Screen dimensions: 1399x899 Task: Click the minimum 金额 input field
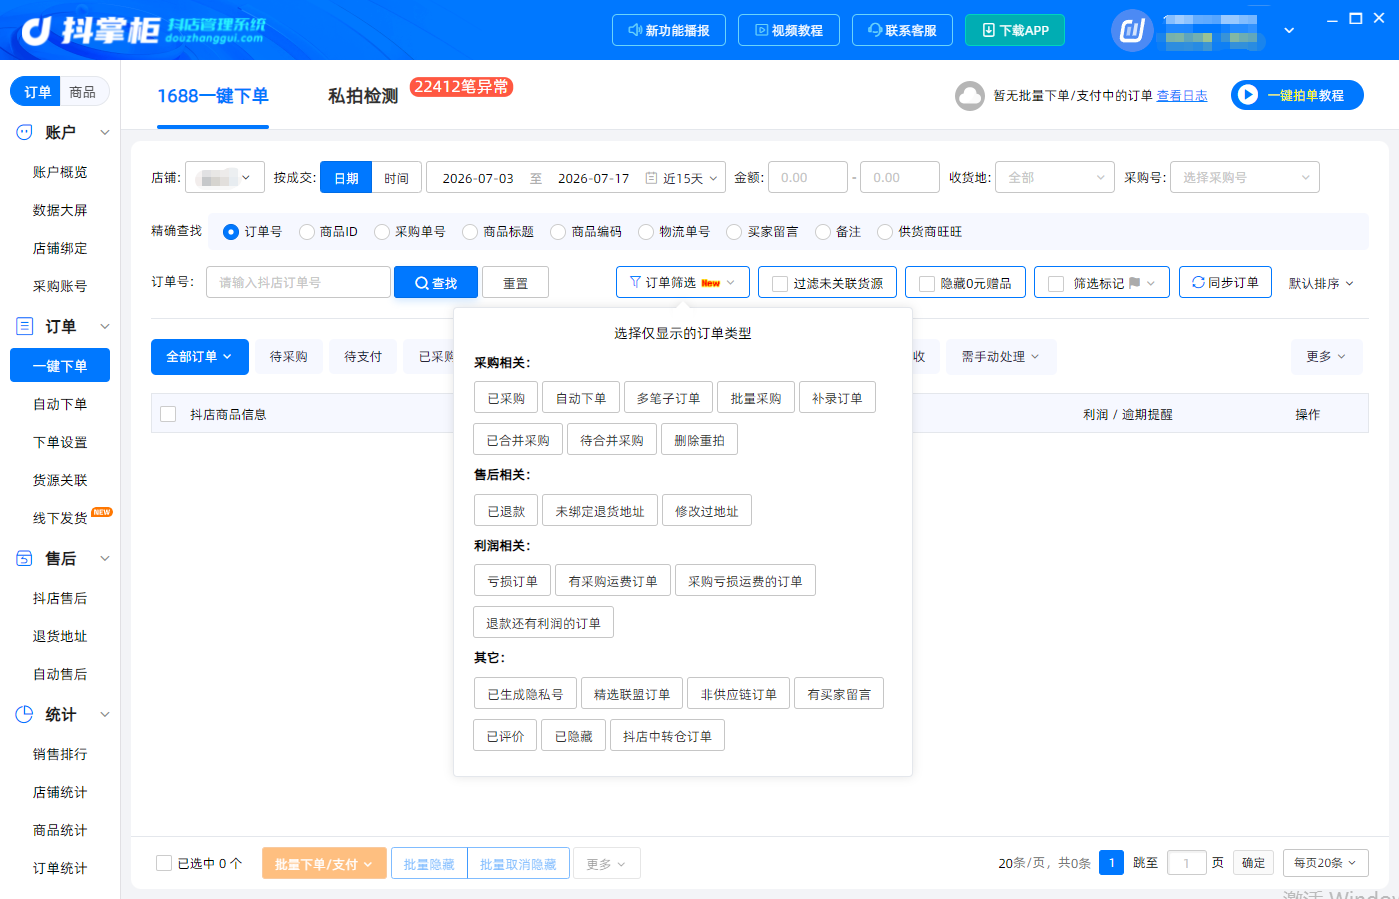[x=808, y=178]
